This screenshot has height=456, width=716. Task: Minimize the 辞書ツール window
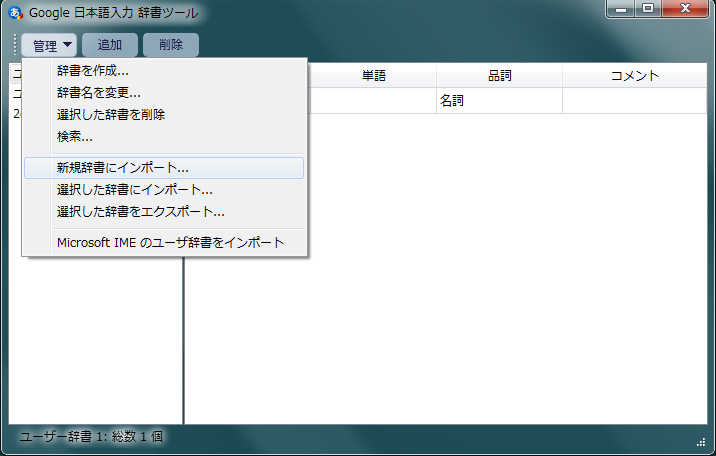click(621, 8)
